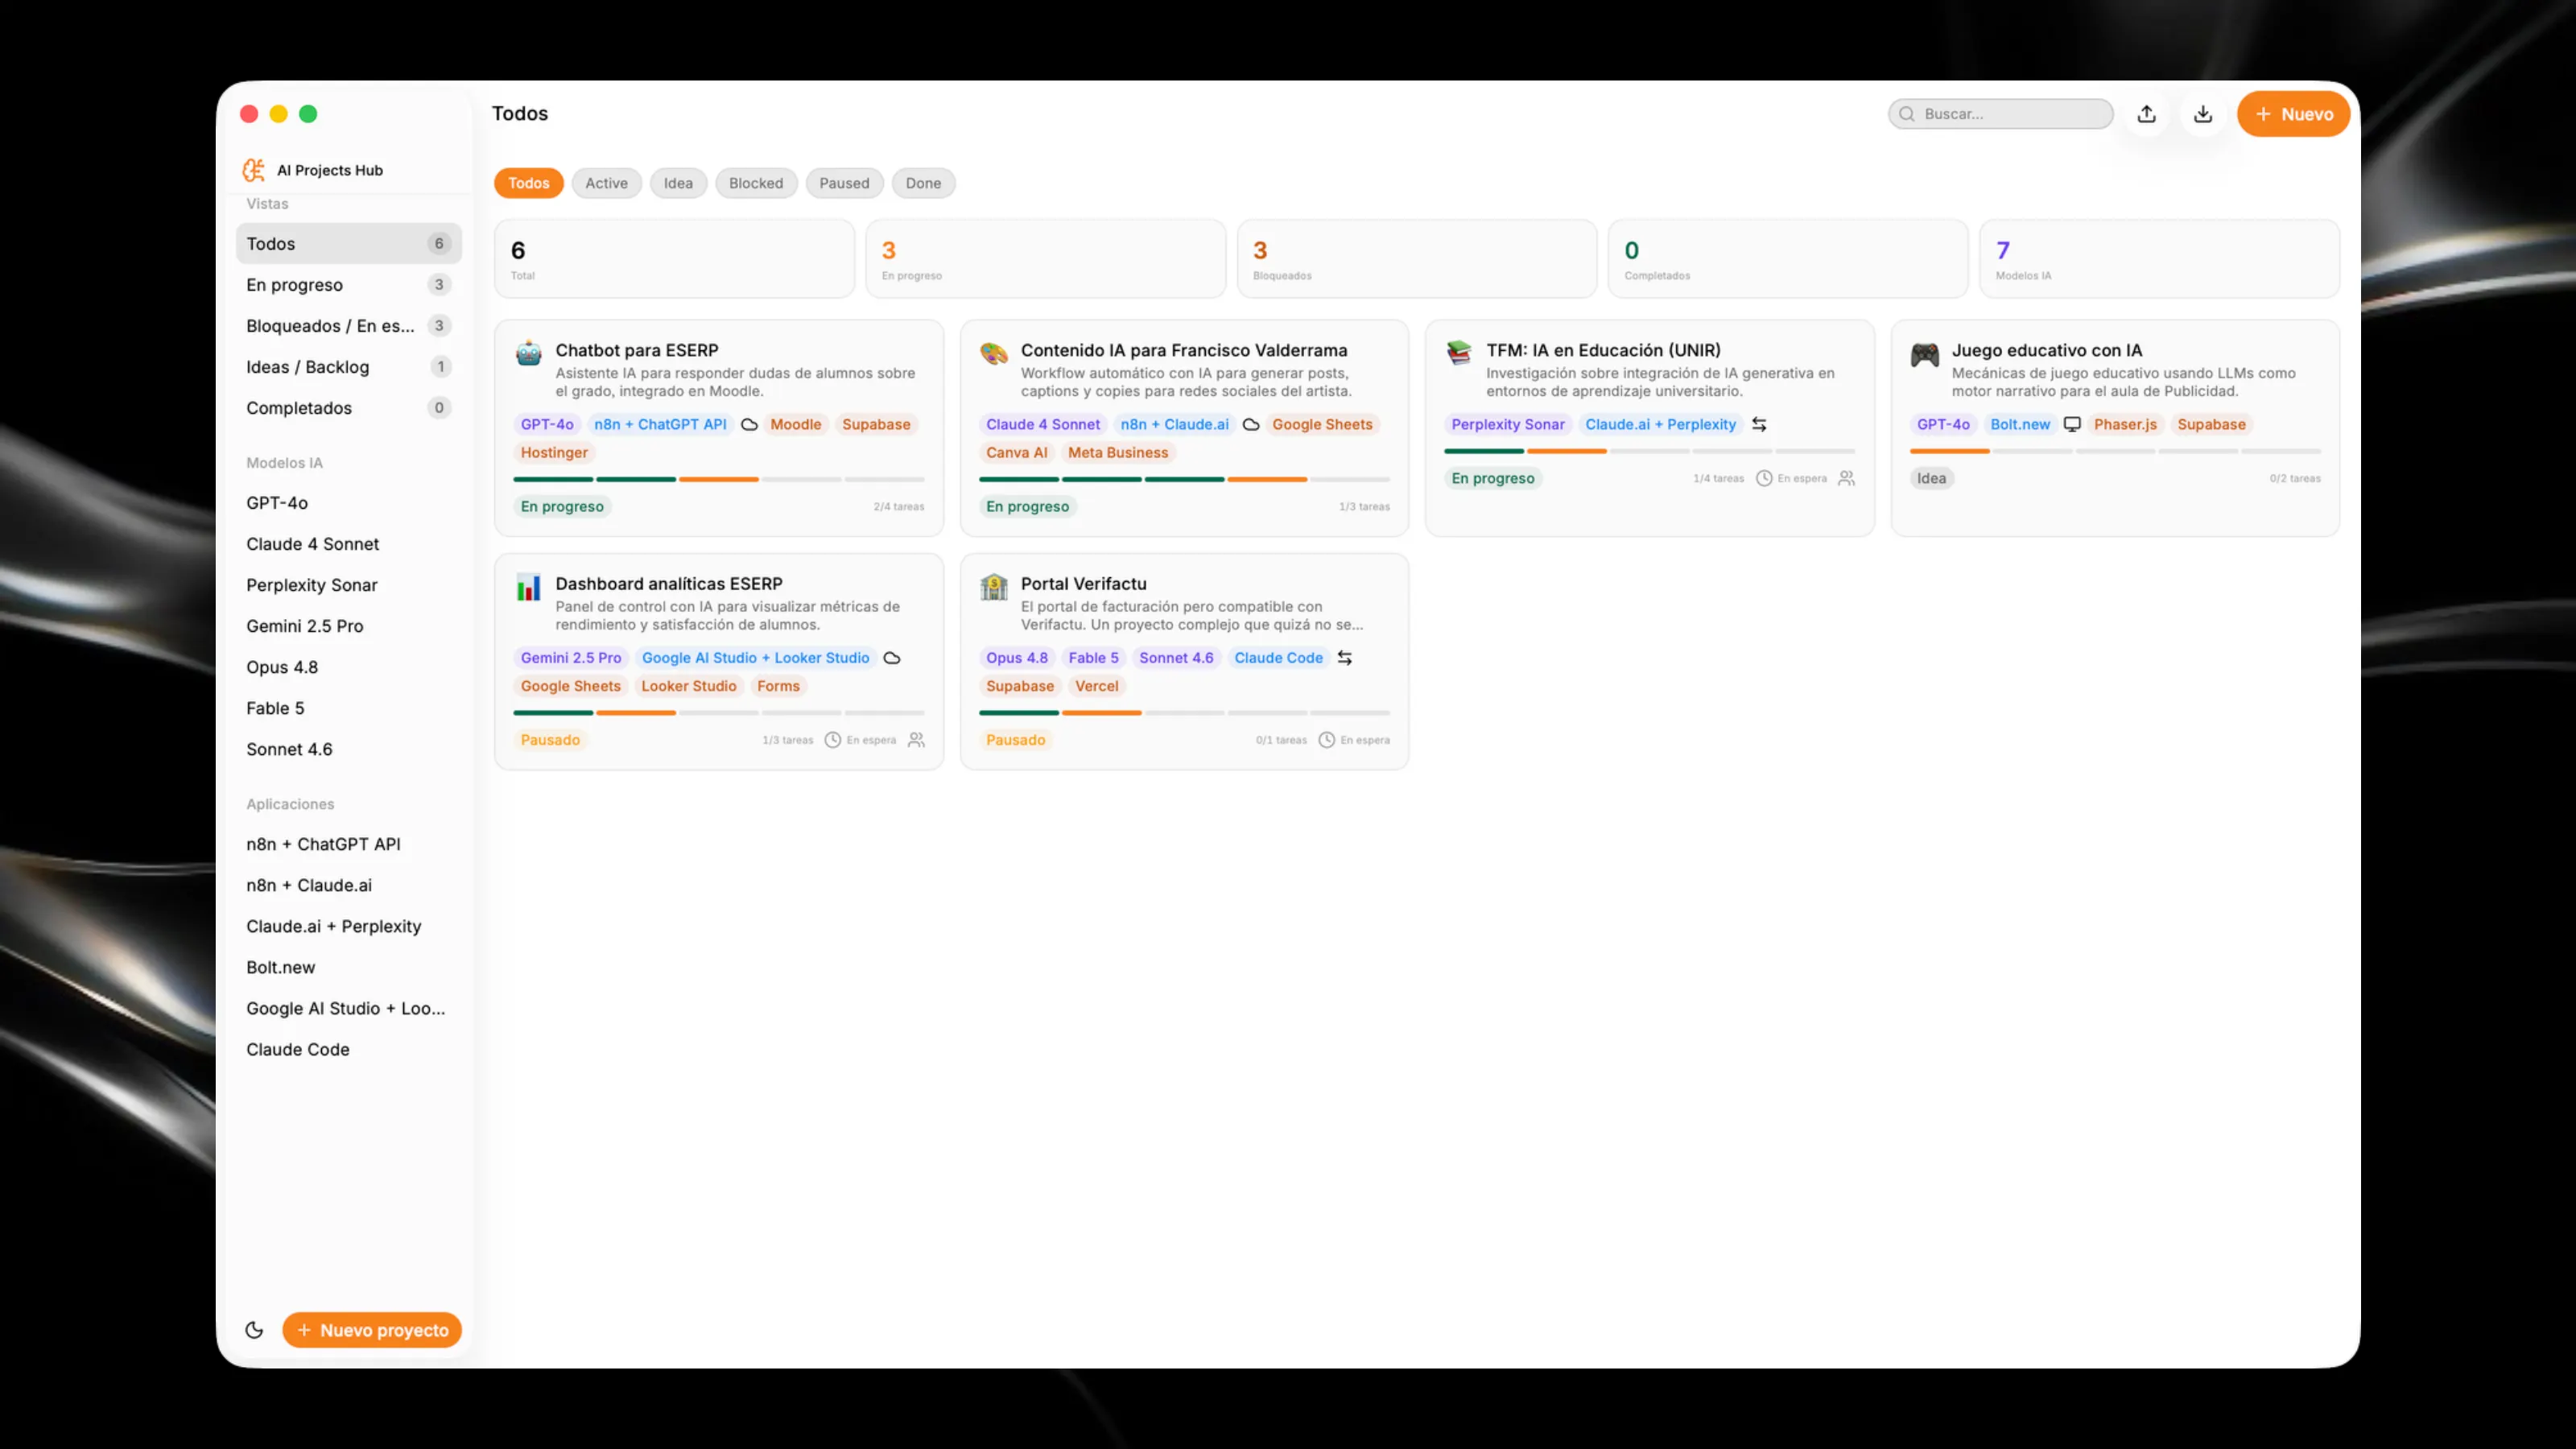Click the Vercel tag on Portal Verifactu
This screenshot has height=1449, width=2576.
(x=1096, y=686)
